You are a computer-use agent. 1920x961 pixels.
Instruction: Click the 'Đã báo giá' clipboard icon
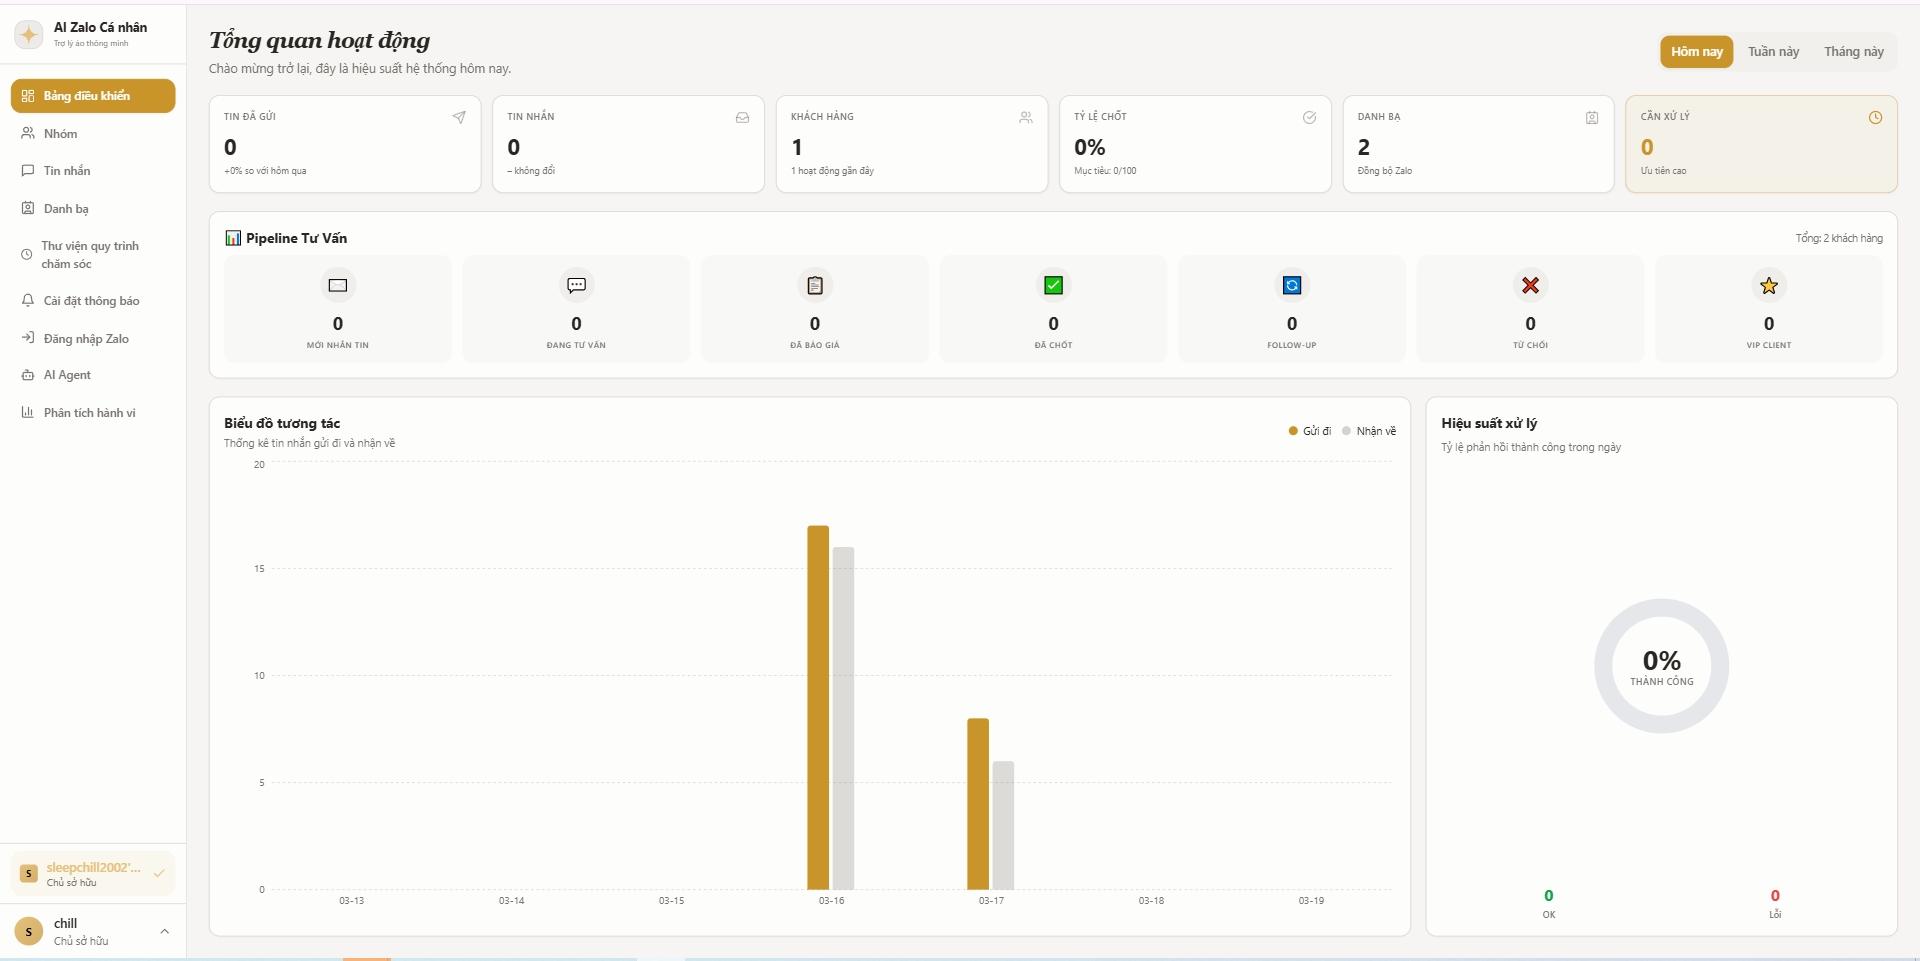pos(815,285)
